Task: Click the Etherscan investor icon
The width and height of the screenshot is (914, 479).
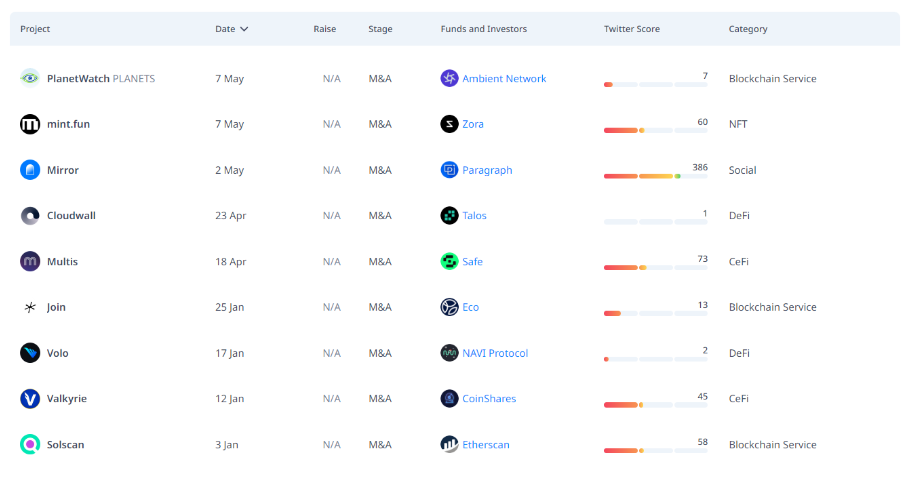Action: click(449, 445)
